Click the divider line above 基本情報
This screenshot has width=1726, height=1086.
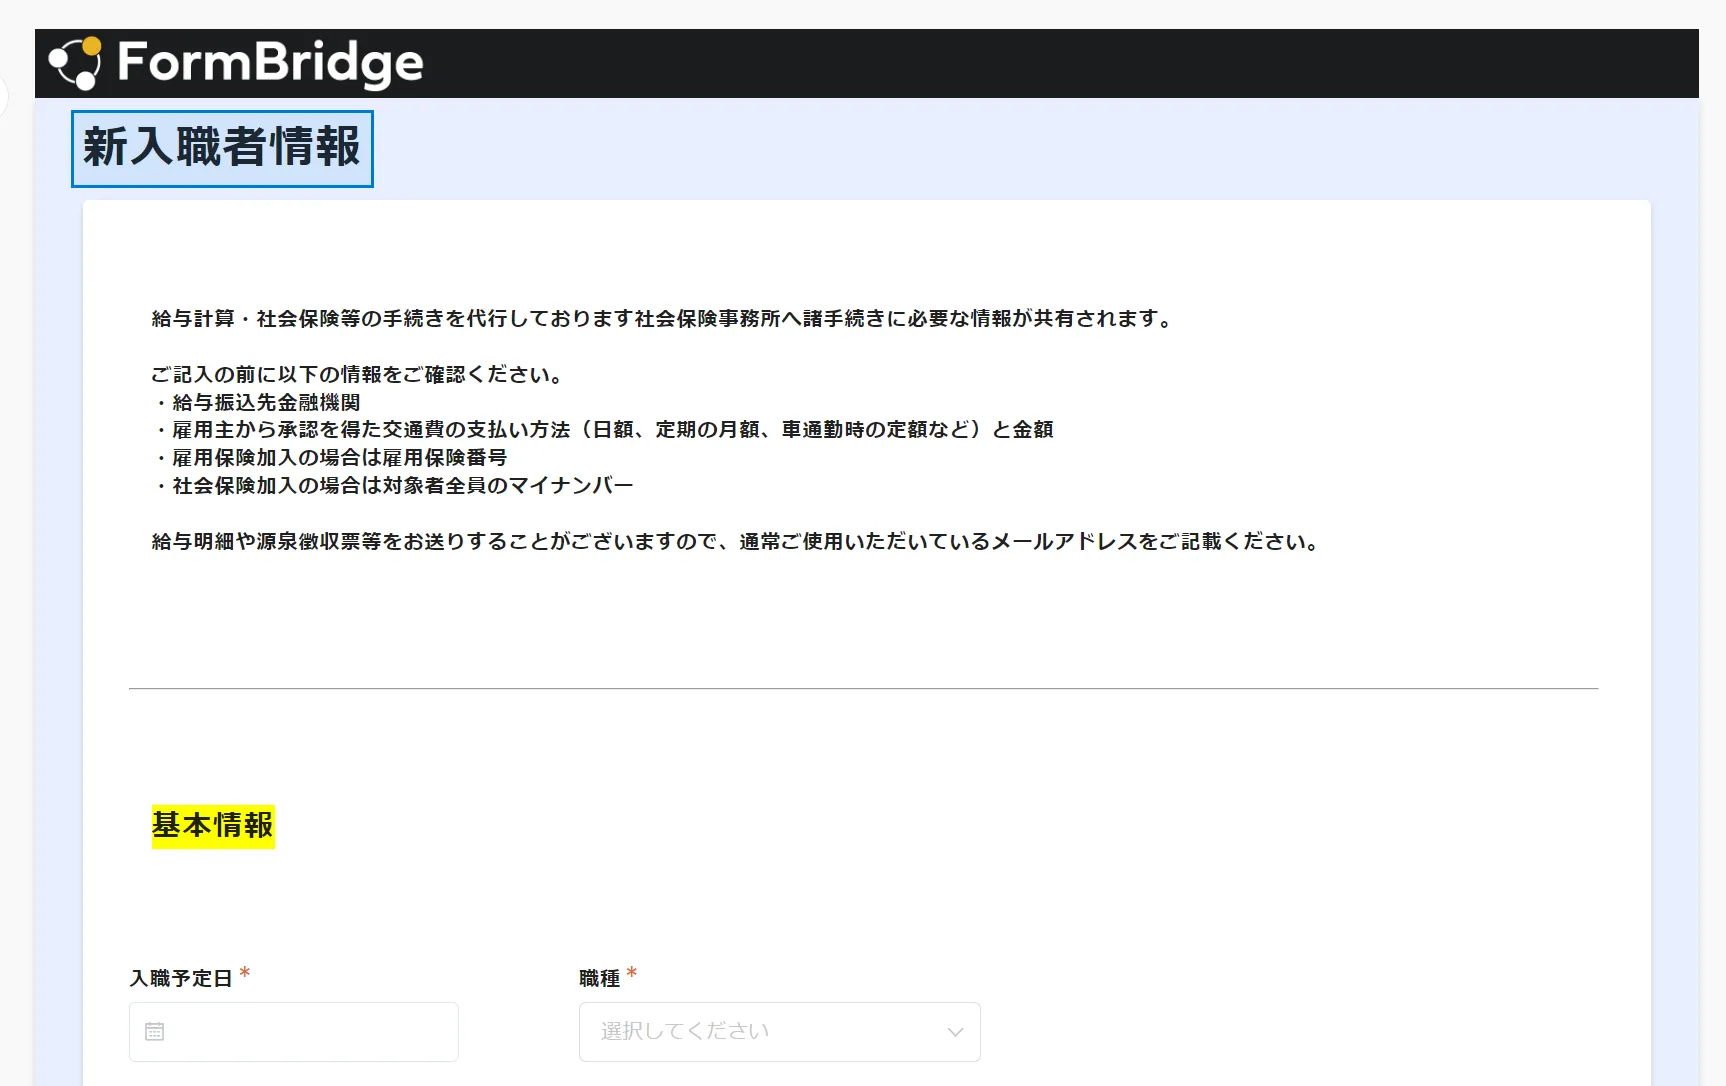(863, 688)
